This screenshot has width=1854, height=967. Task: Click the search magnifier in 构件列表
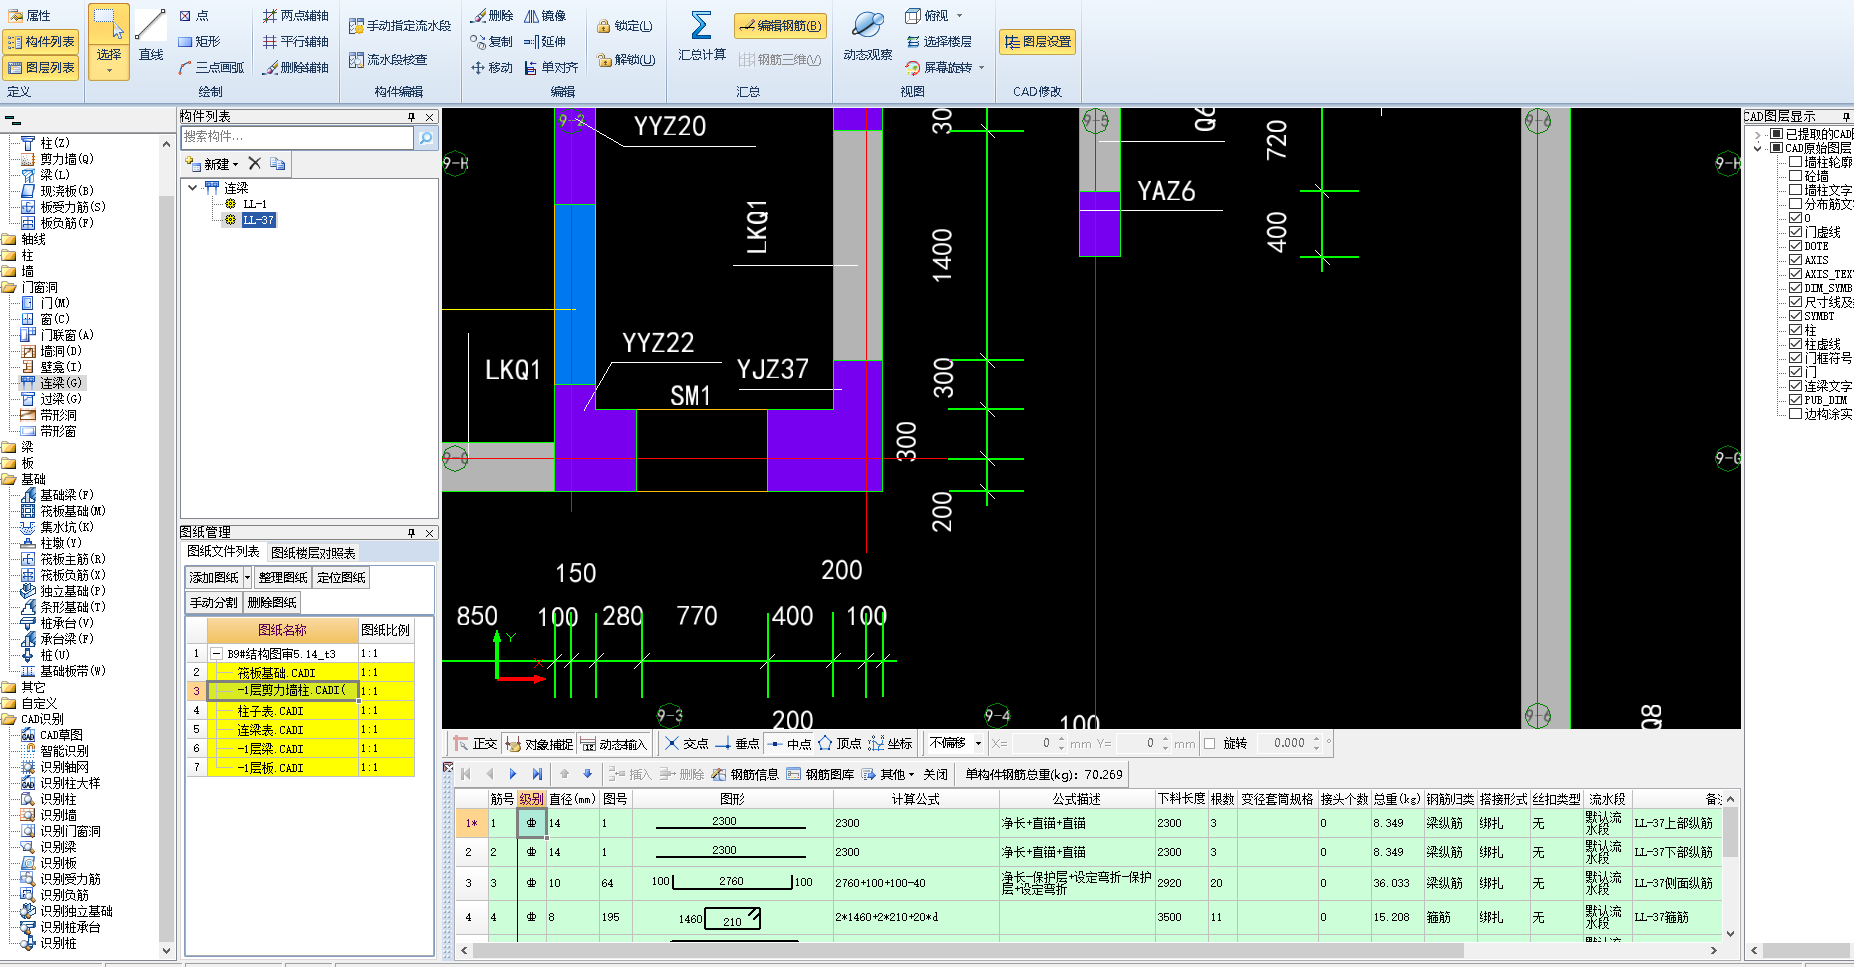(426, 137)
